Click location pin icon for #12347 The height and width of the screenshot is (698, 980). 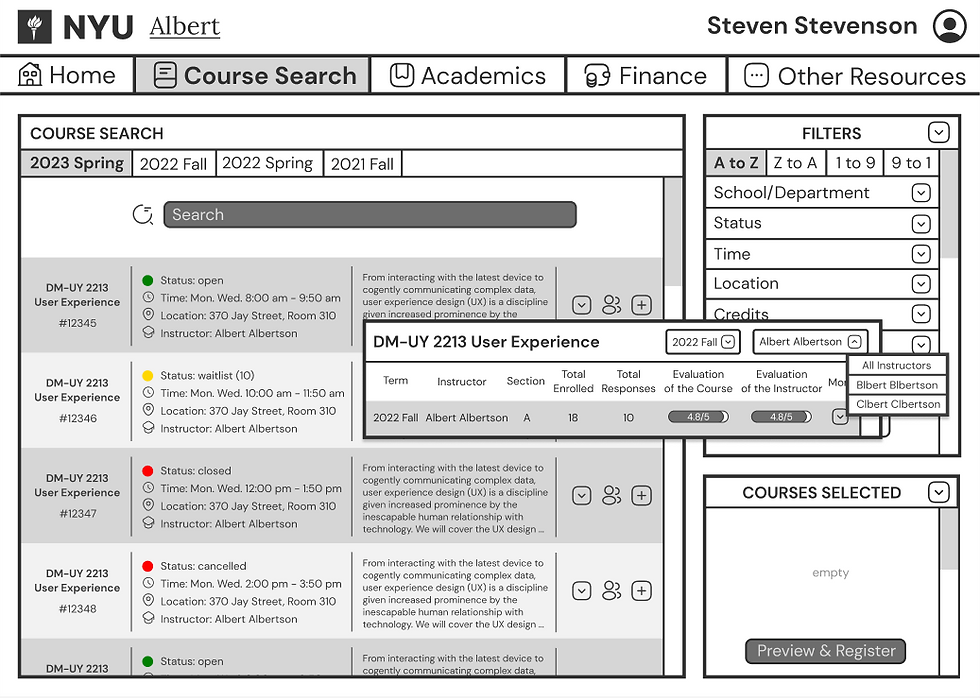pos(148,505)
